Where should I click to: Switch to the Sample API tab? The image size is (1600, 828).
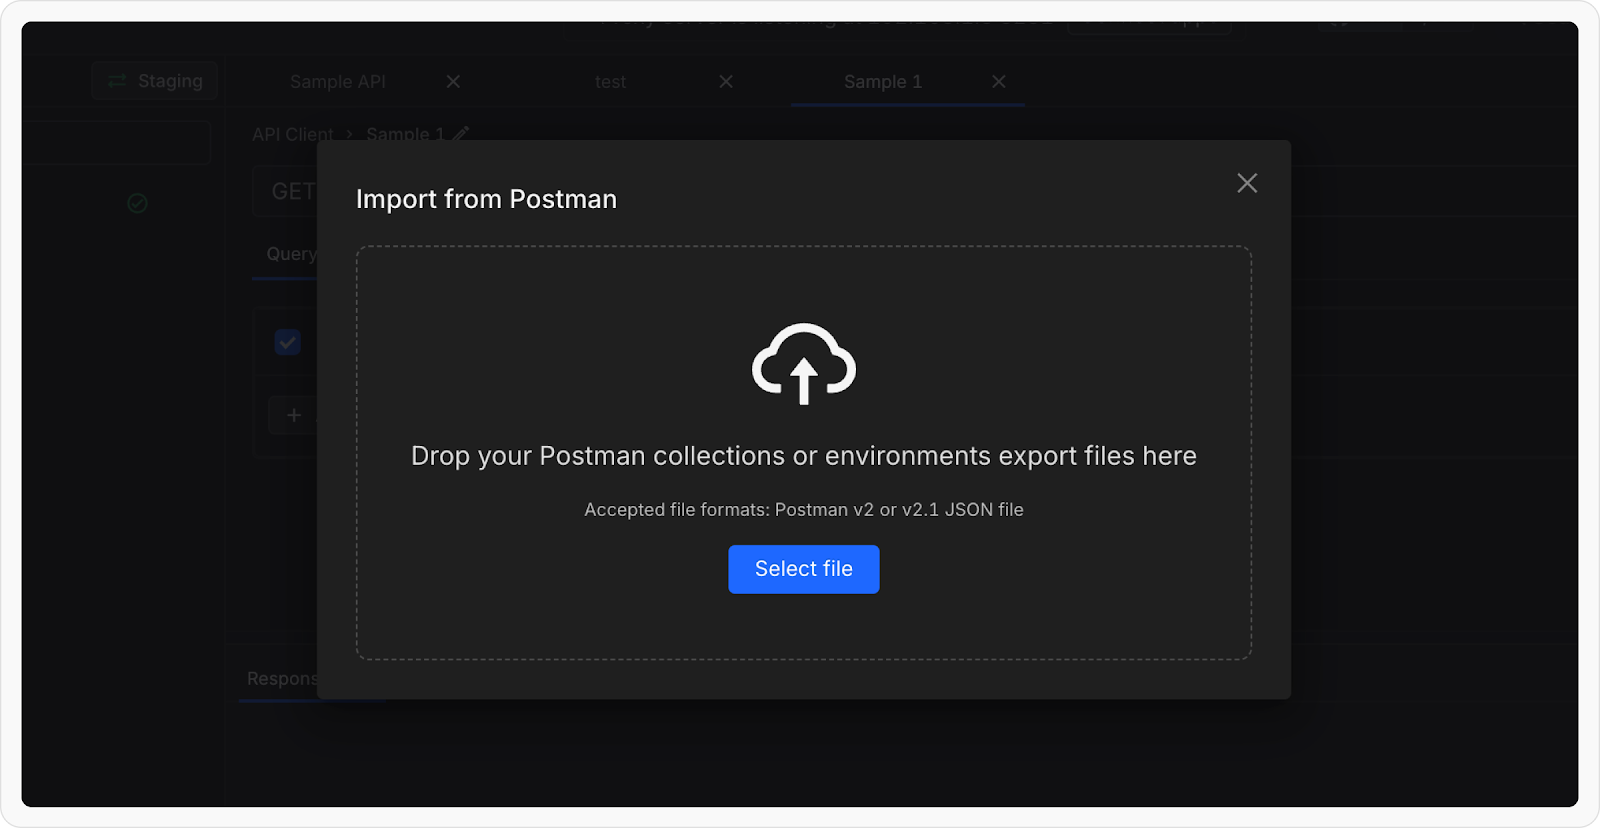tap(337, 82)
